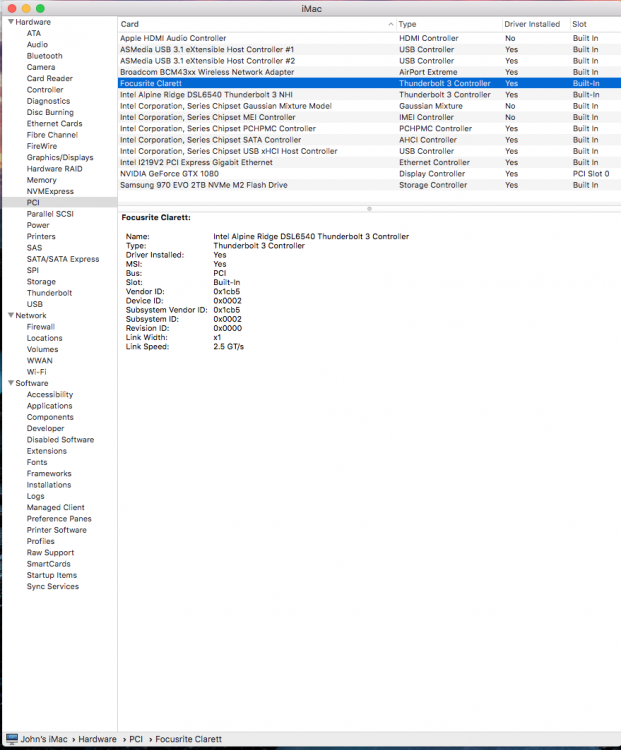Image resolution: width=621 pixels, height=750 pixels.
Task: Collapse the Hardware section triangle
Action: pos(11,22)
